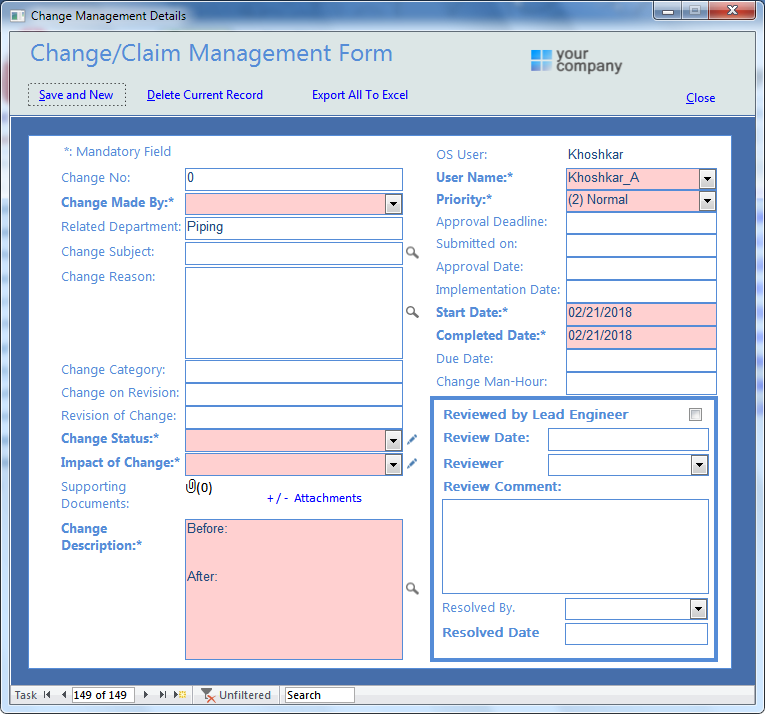Jump to last record navigation arrow
The image size is (765, 714).
click(x=162, y=694)
